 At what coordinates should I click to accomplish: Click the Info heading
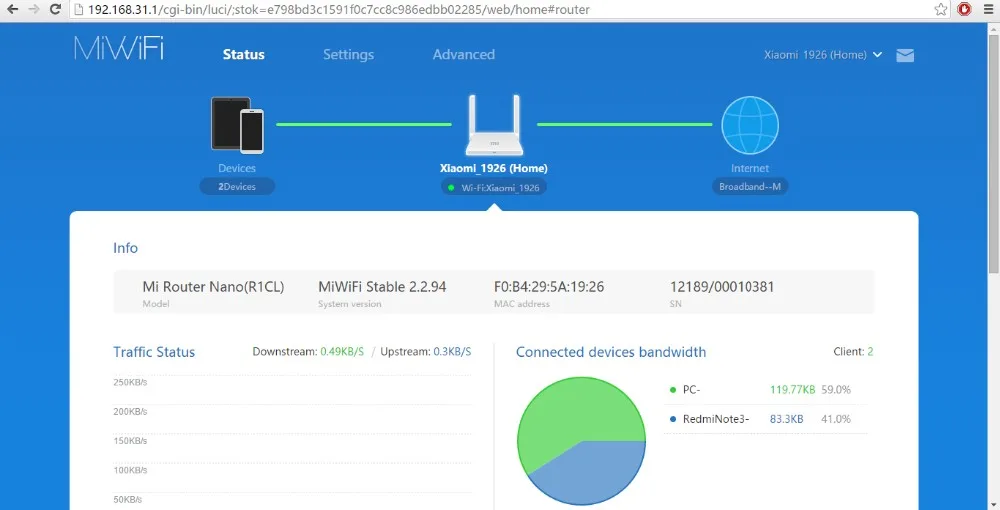(126, 248)
